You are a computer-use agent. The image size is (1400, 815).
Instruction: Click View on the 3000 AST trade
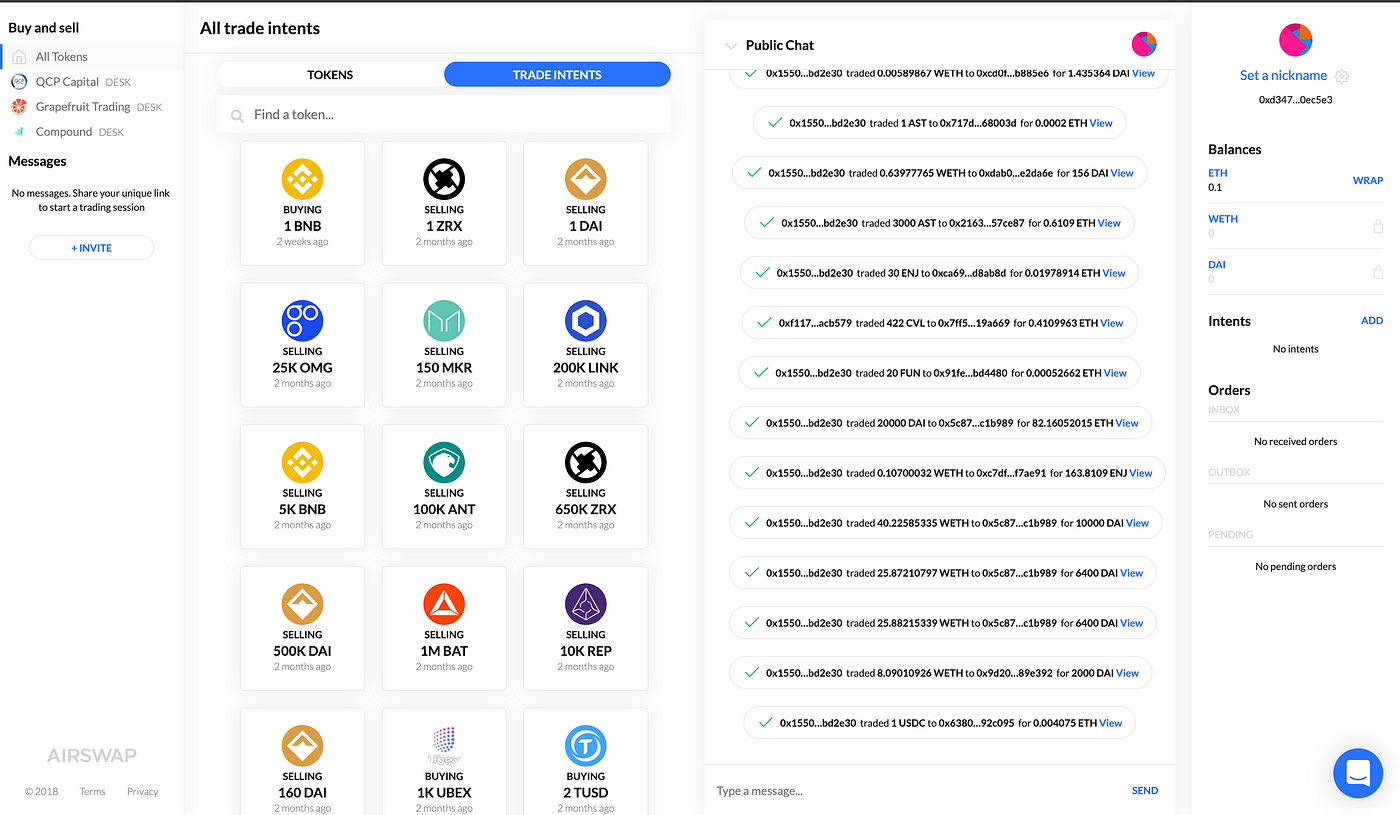pos(1109,223)
